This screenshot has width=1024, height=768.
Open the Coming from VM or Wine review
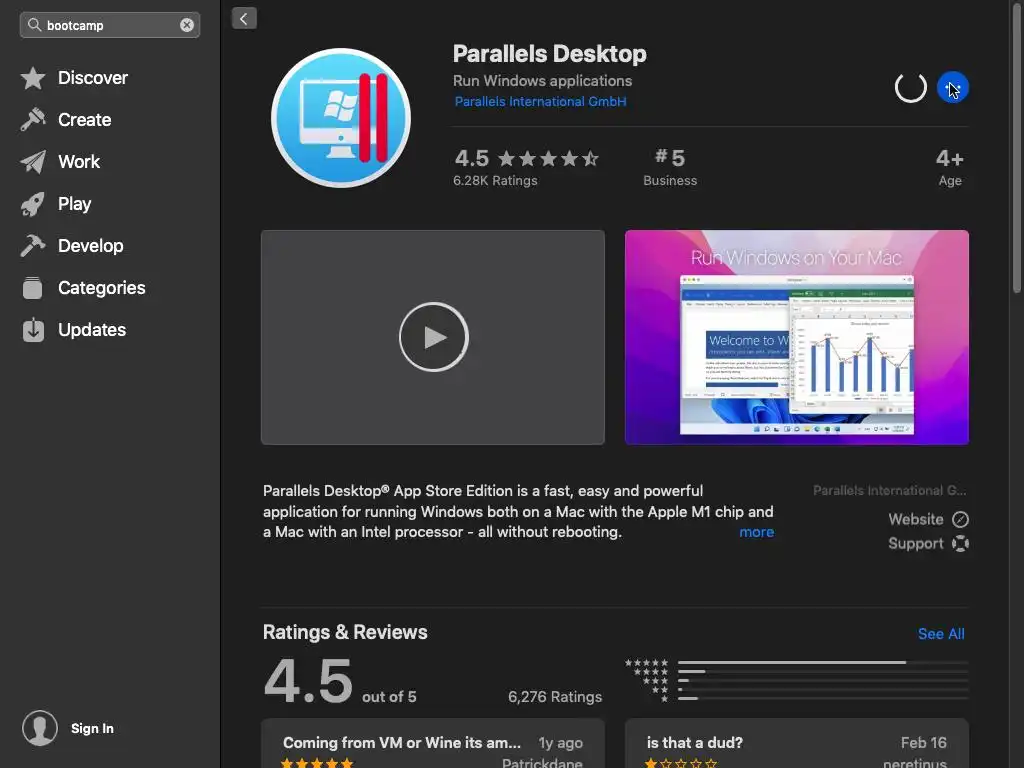click(x=433, y=743)
